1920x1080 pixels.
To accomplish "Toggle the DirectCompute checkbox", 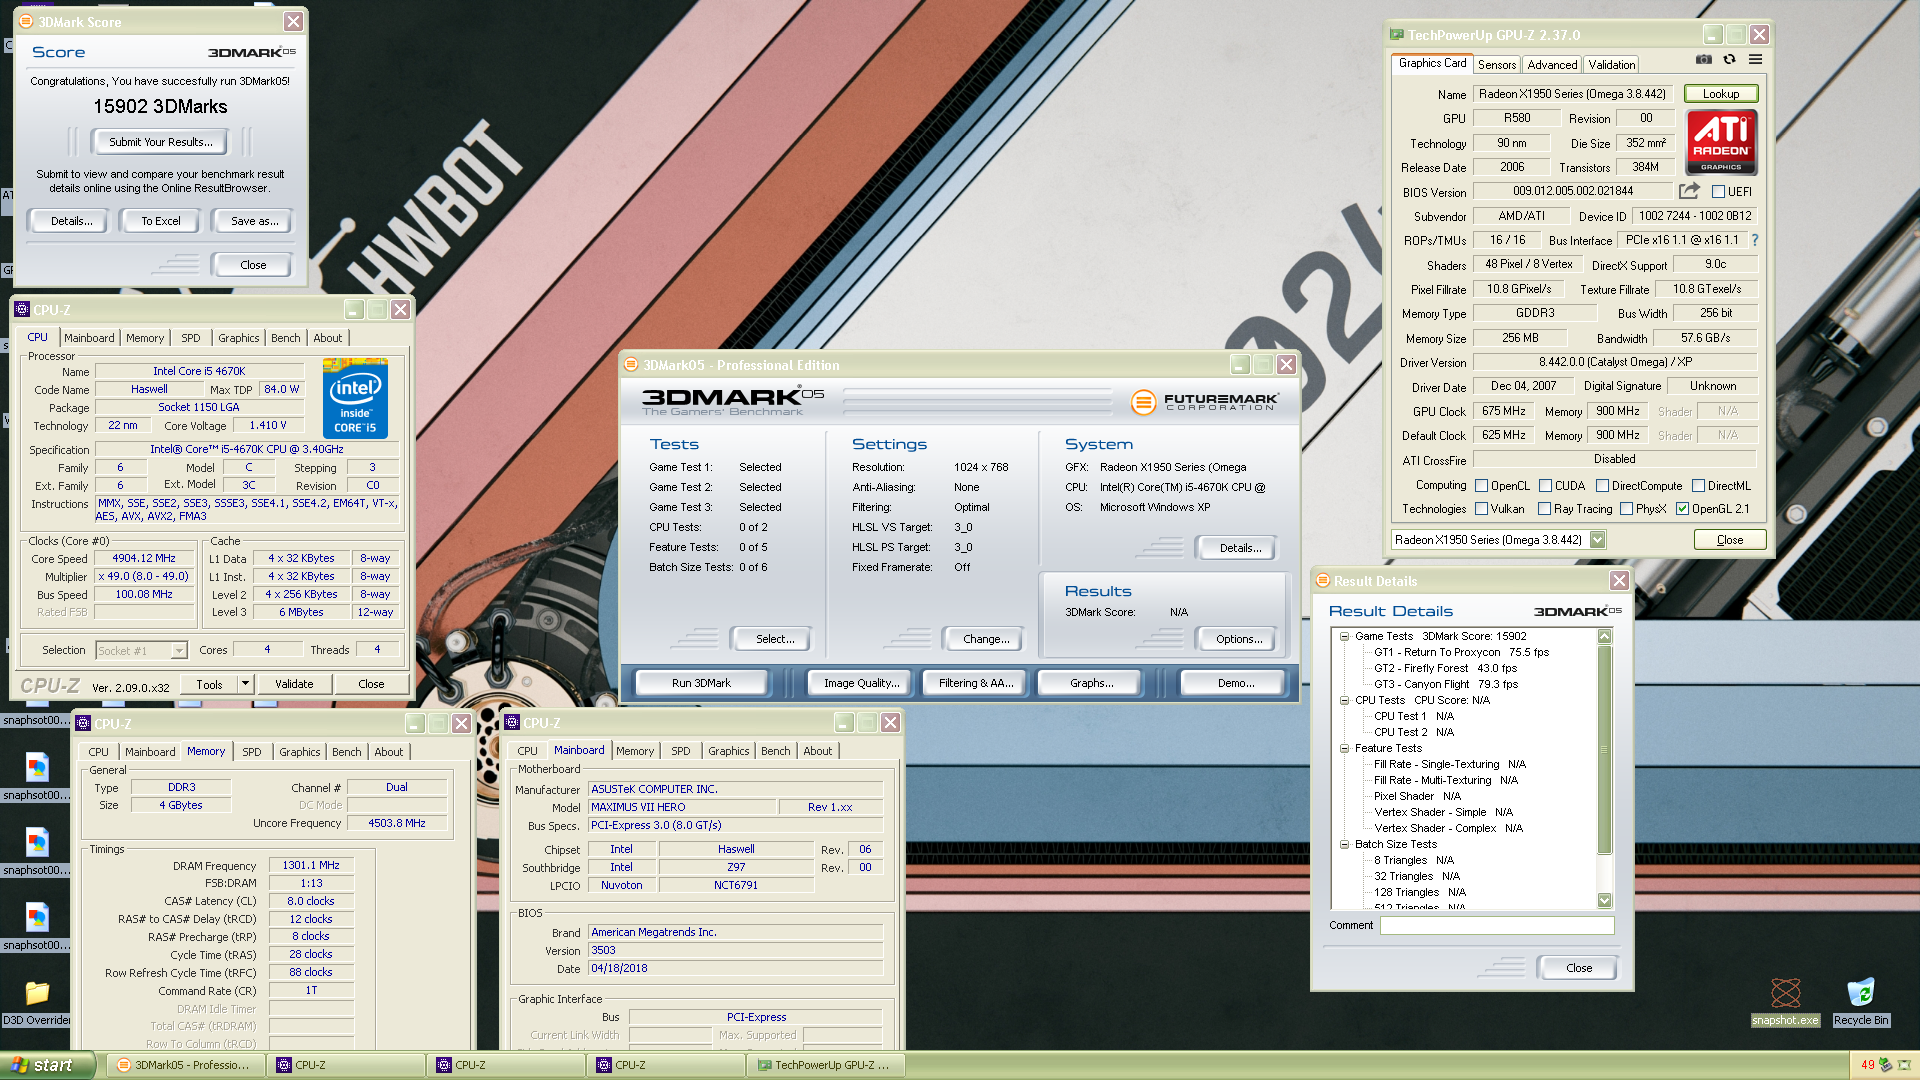I will coord(1603,486).
